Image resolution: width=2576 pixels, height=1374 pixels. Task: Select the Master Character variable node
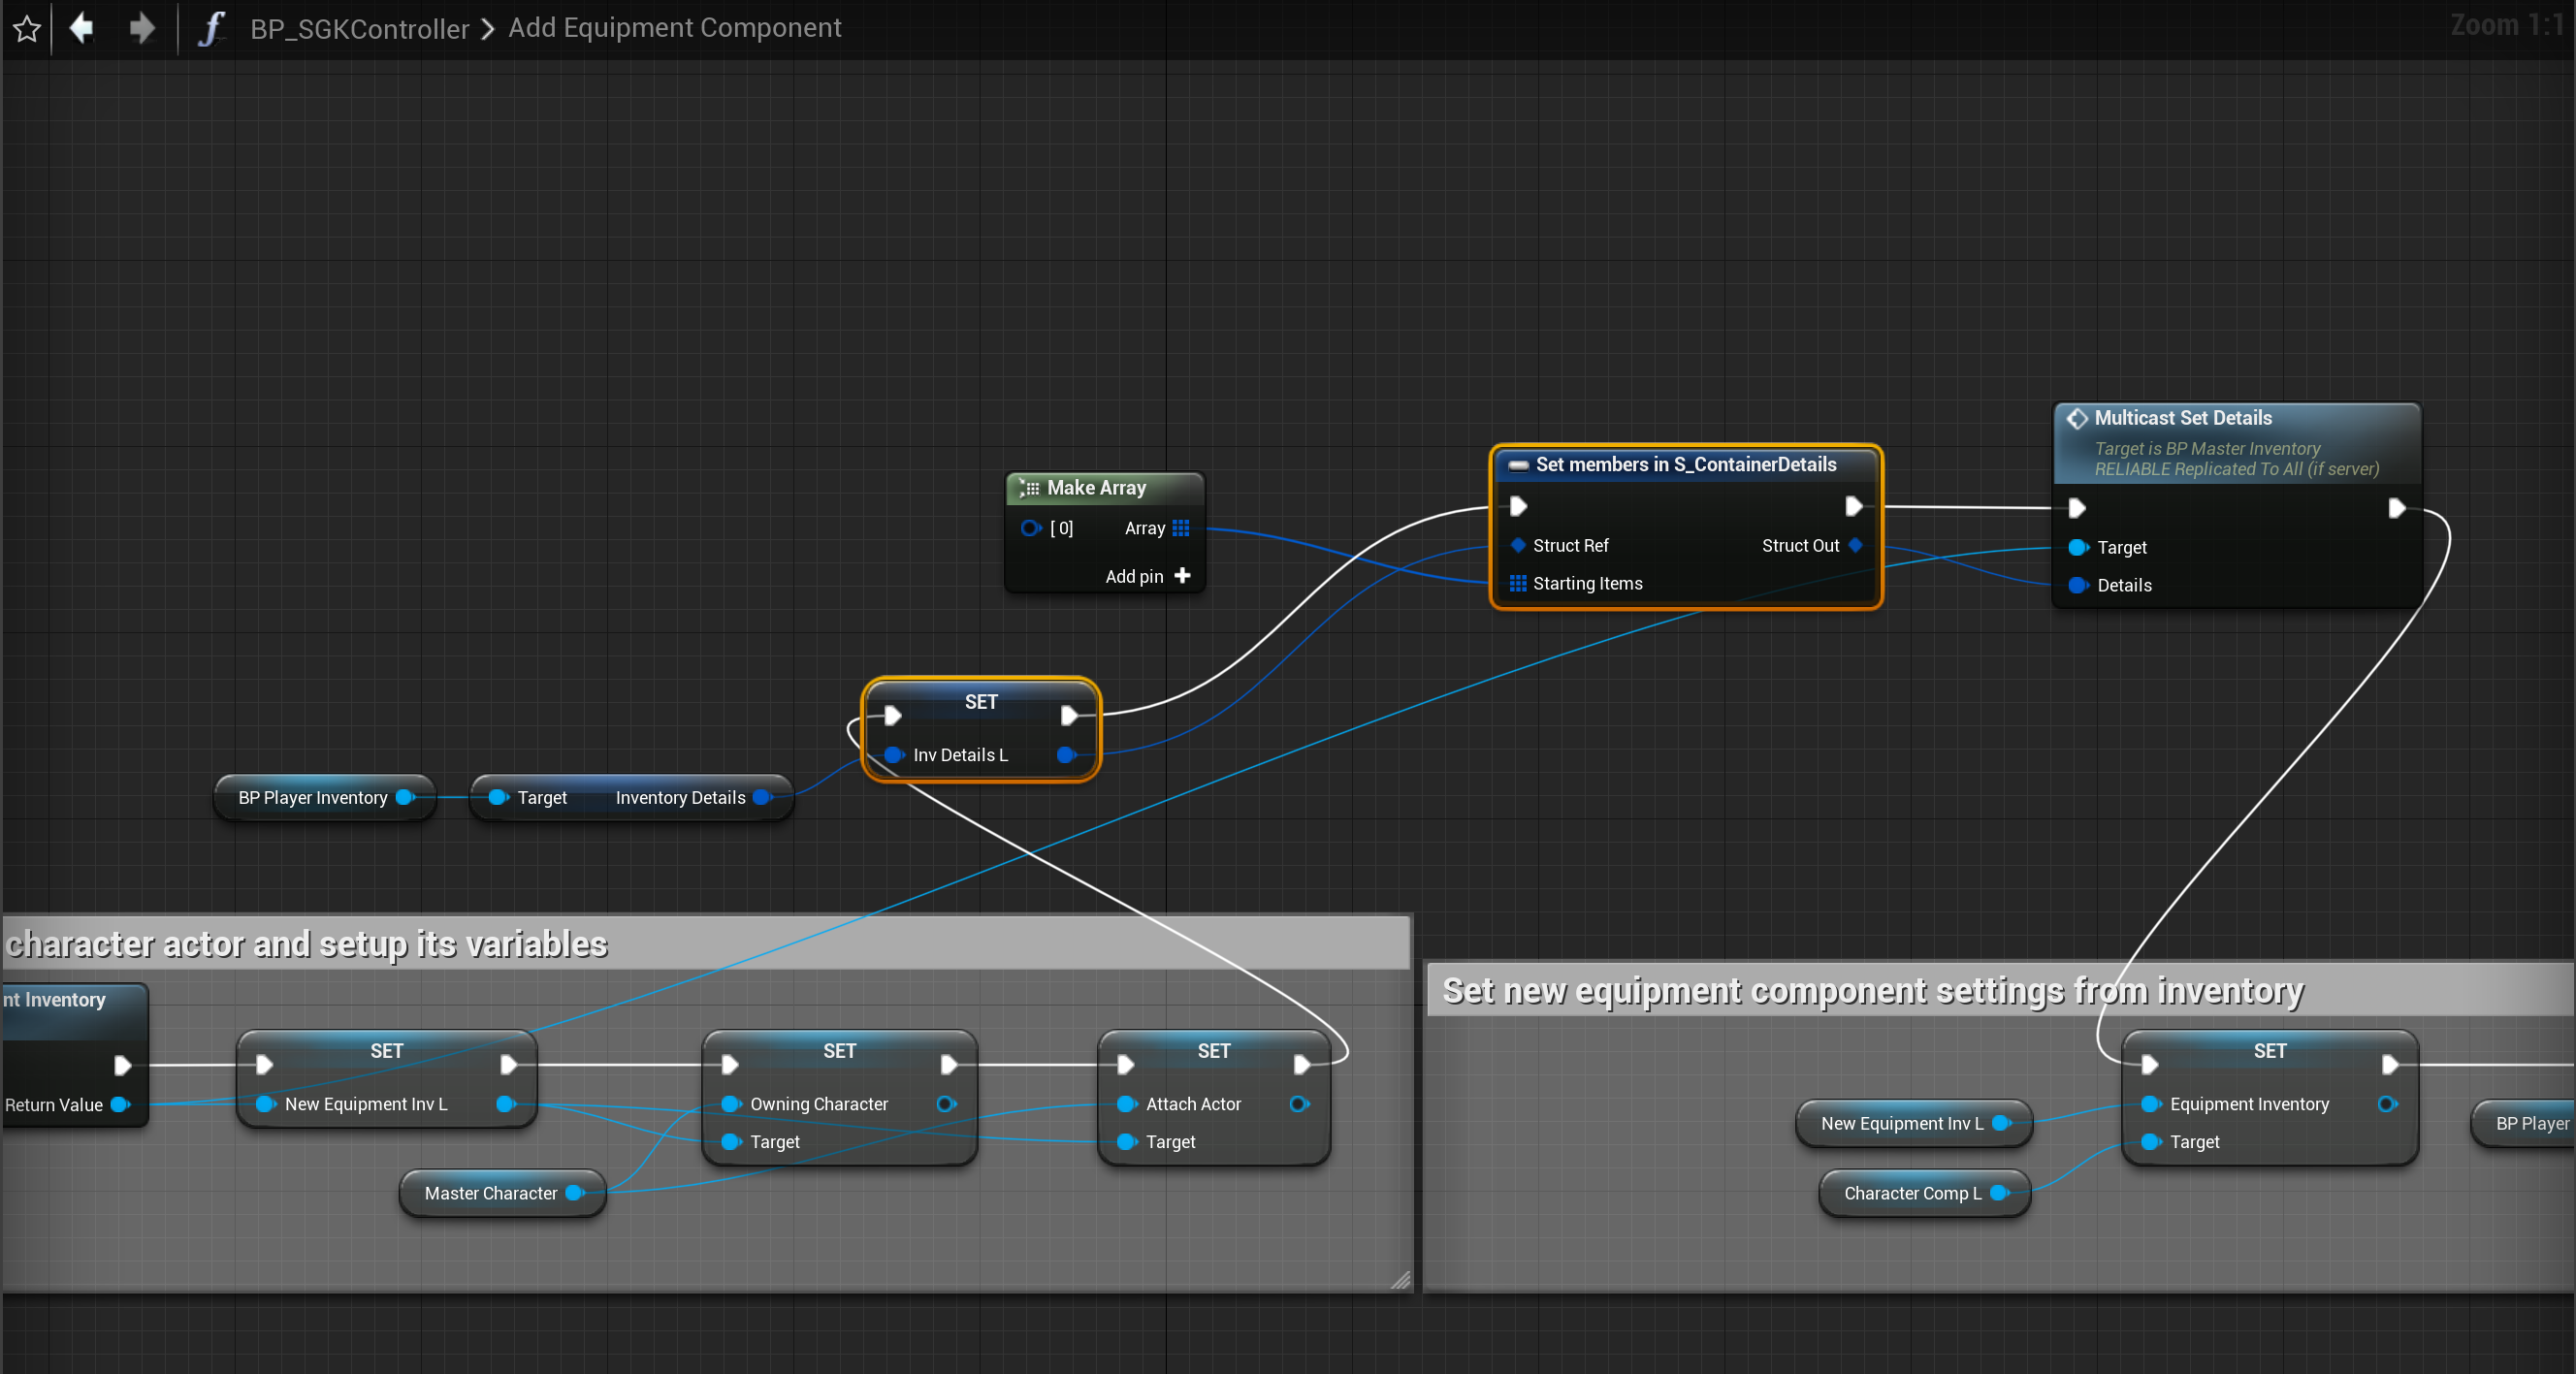[490, 1193]
